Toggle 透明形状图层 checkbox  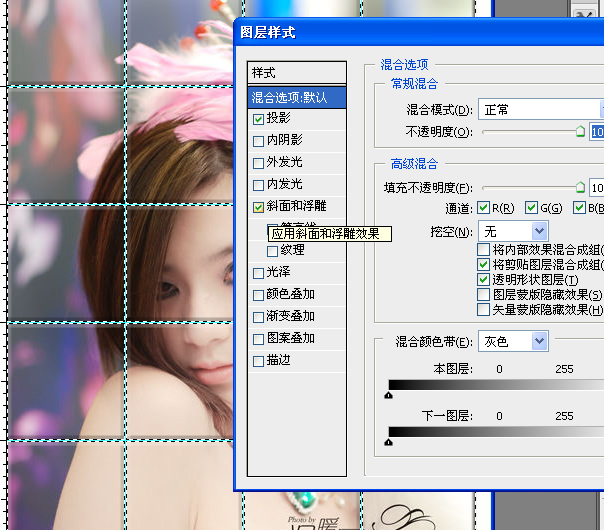click(483, 279)
